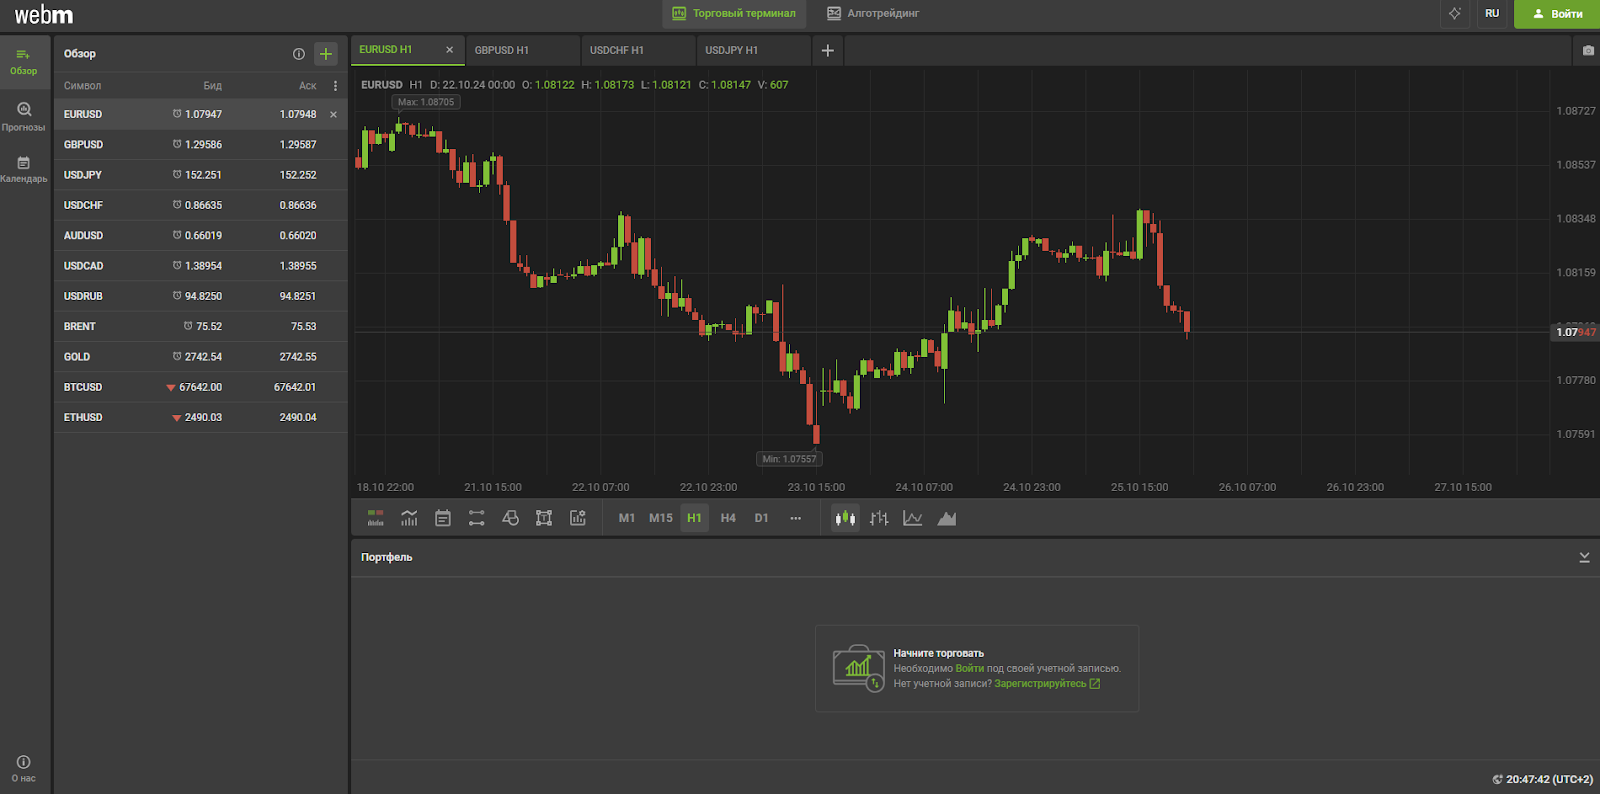Image resolution: width=1600 pixels, height=794 pixels.
Task: Open the Календарь sidebar section
Action: (x=24, y=169)
